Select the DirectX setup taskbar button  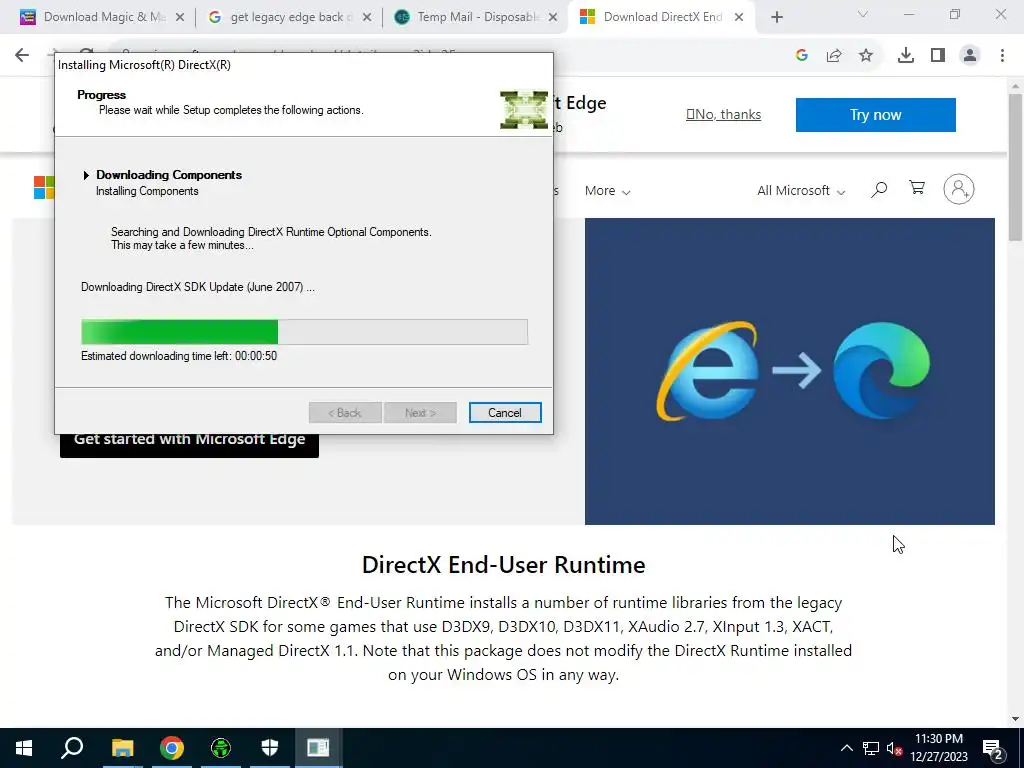pos(318,748)
